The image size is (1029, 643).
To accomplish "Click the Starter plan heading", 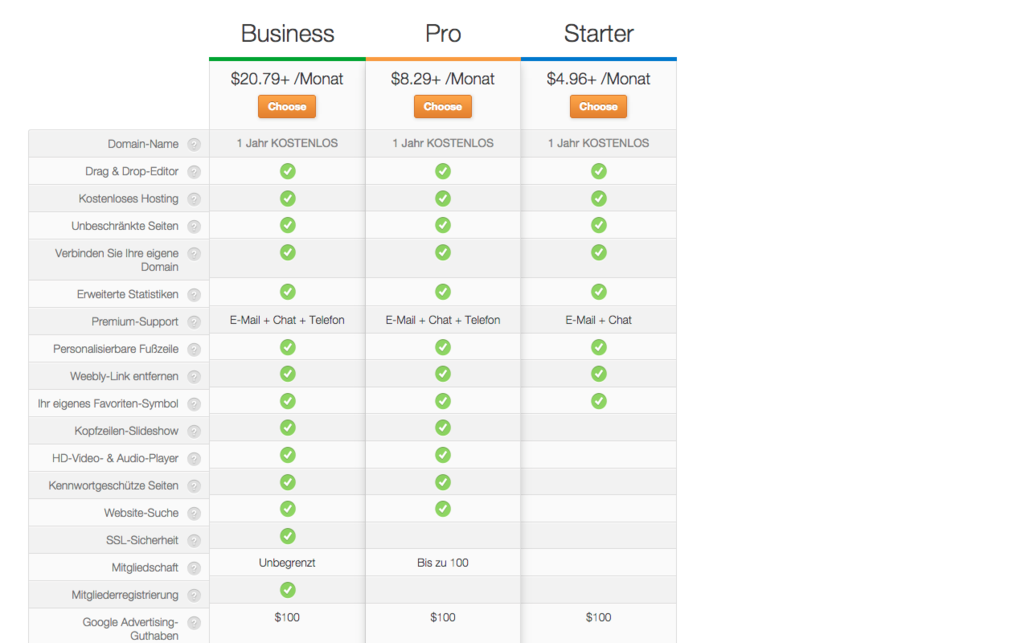I will coord(598,34).
